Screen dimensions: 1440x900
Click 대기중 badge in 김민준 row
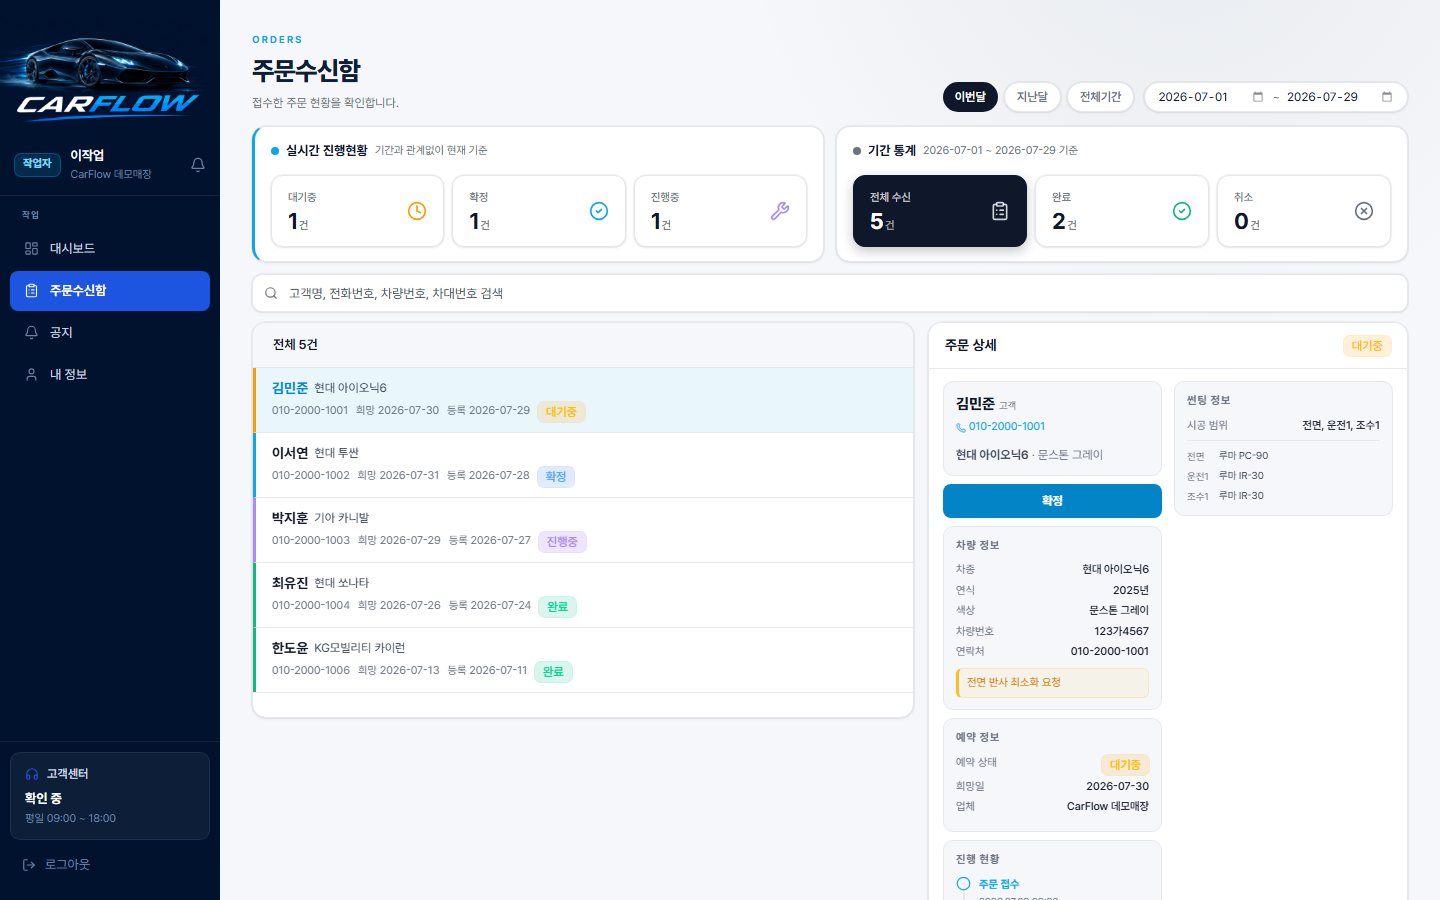point(561,411)
